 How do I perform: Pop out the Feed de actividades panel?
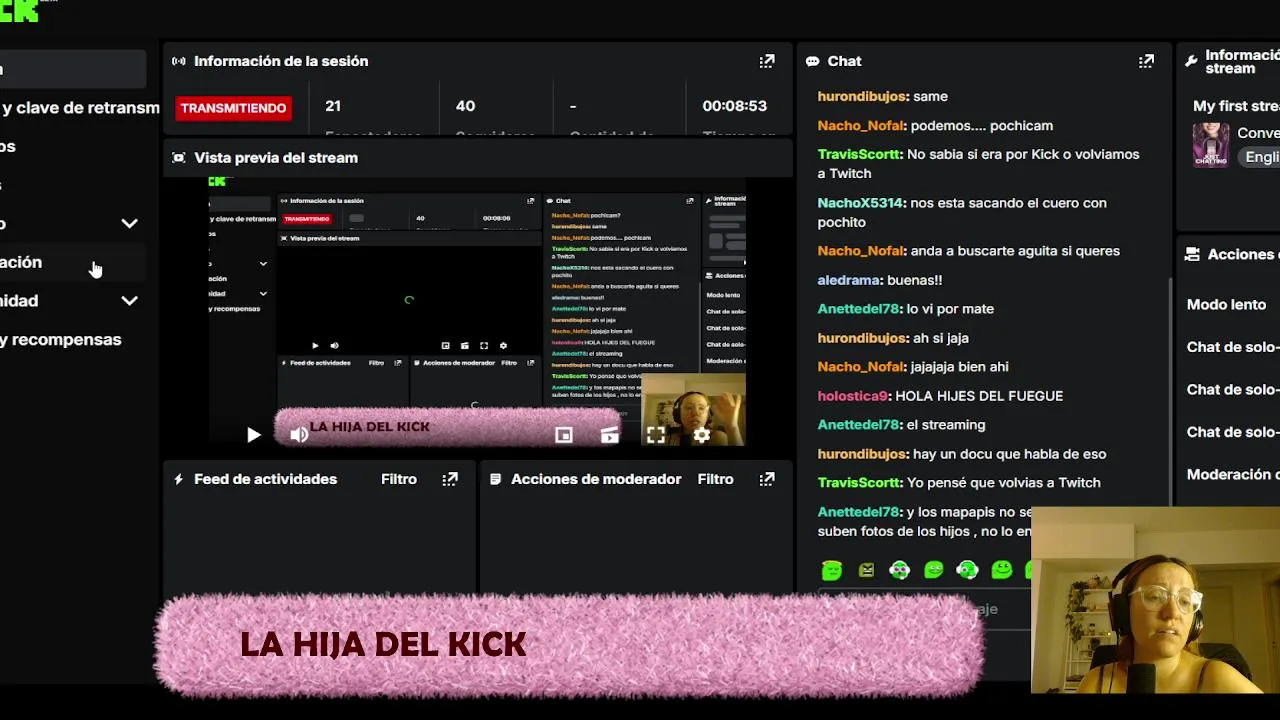(450, 479)
